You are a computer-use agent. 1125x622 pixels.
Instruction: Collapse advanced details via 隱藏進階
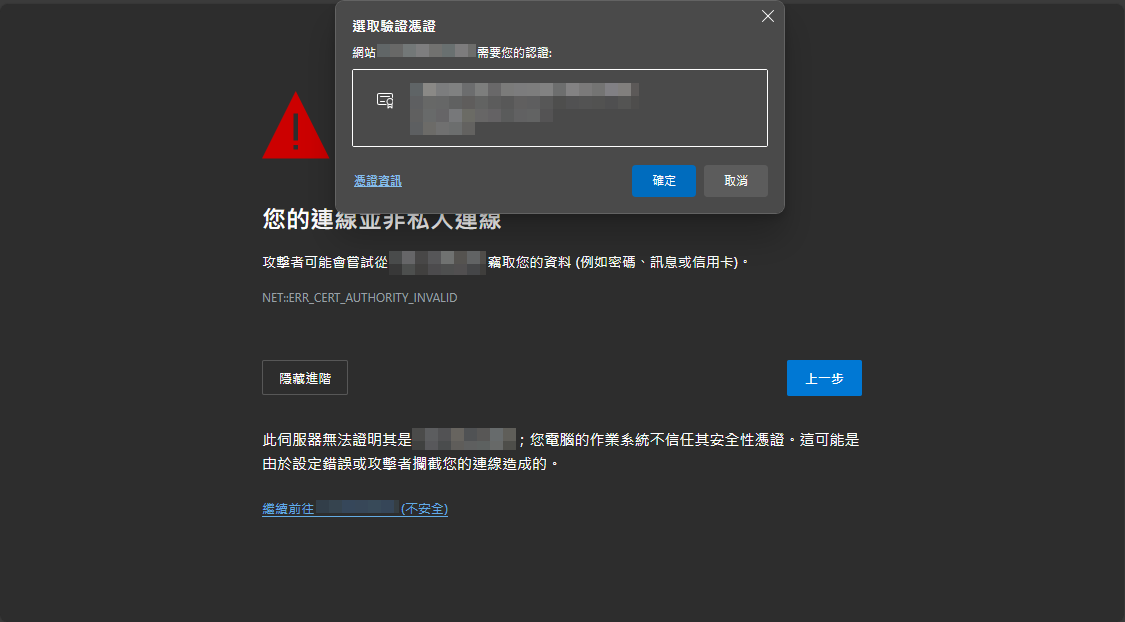(x=305, y=378)
